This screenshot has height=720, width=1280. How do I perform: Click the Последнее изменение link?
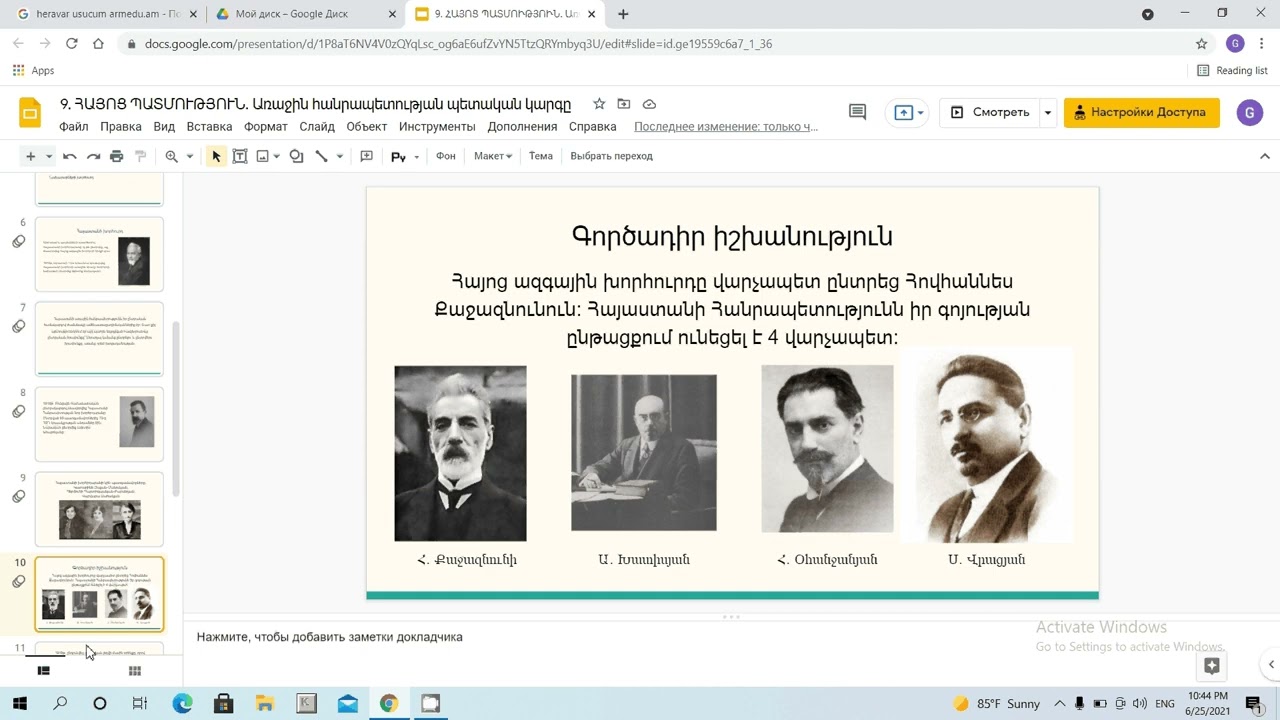[725, 127]
